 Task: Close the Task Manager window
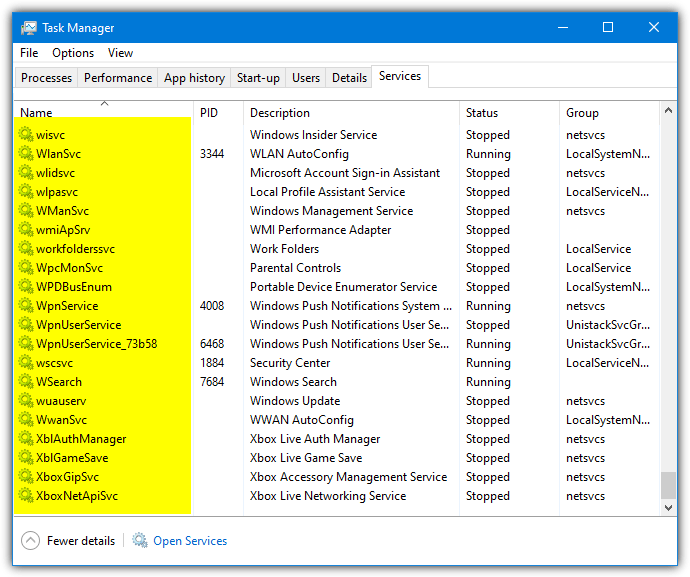(654, 27)
